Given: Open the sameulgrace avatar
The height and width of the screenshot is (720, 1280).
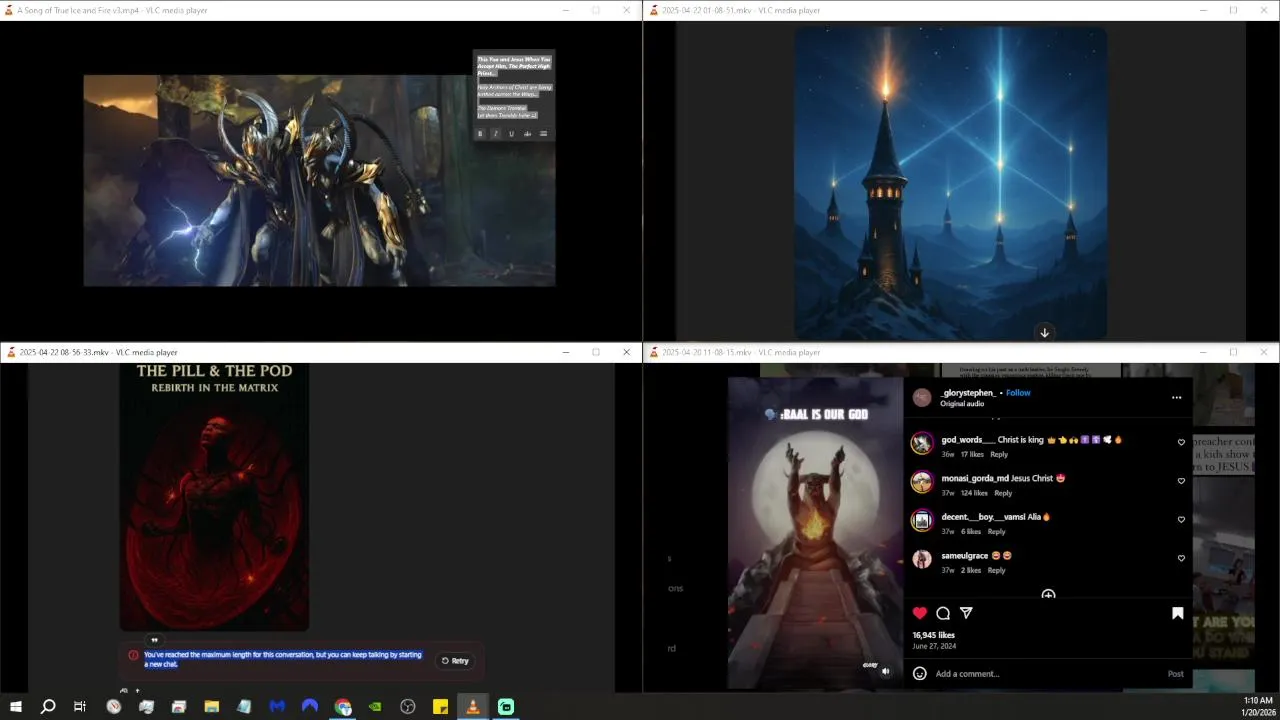Looking at the screenshot, I should click(922, 559).
